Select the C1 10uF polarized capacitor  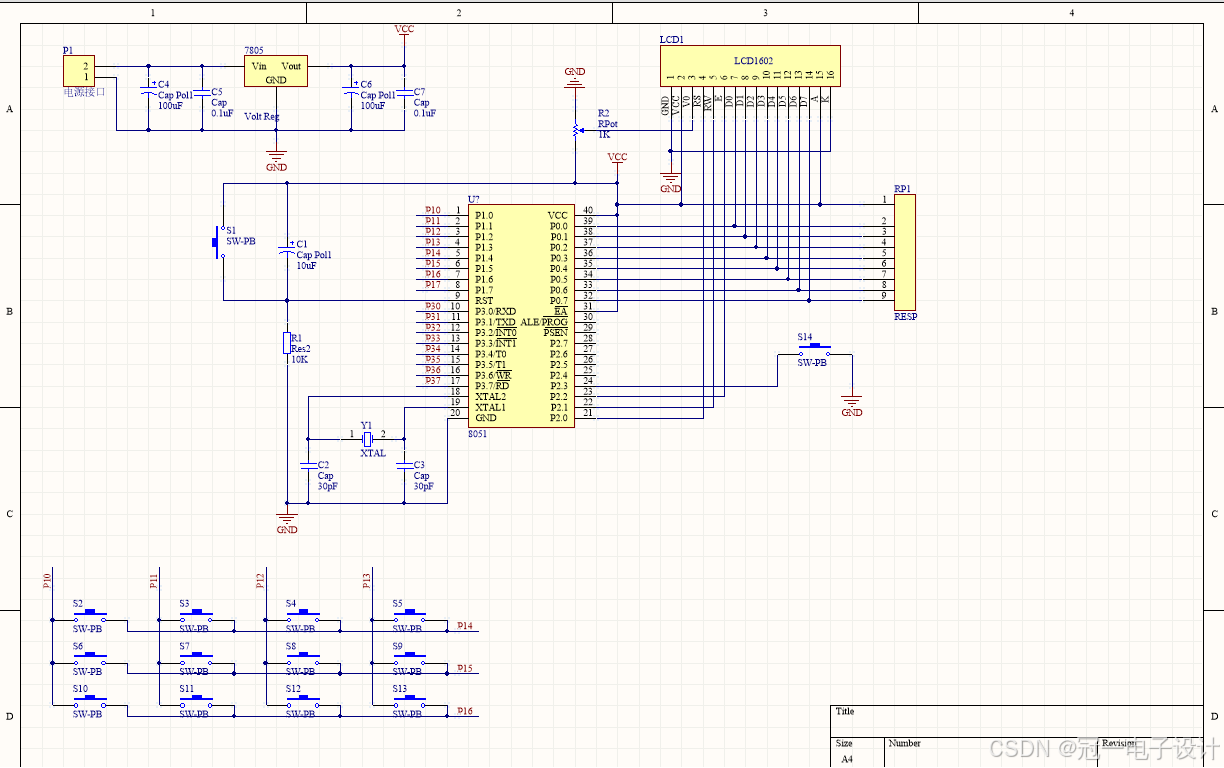pos(287,248)
